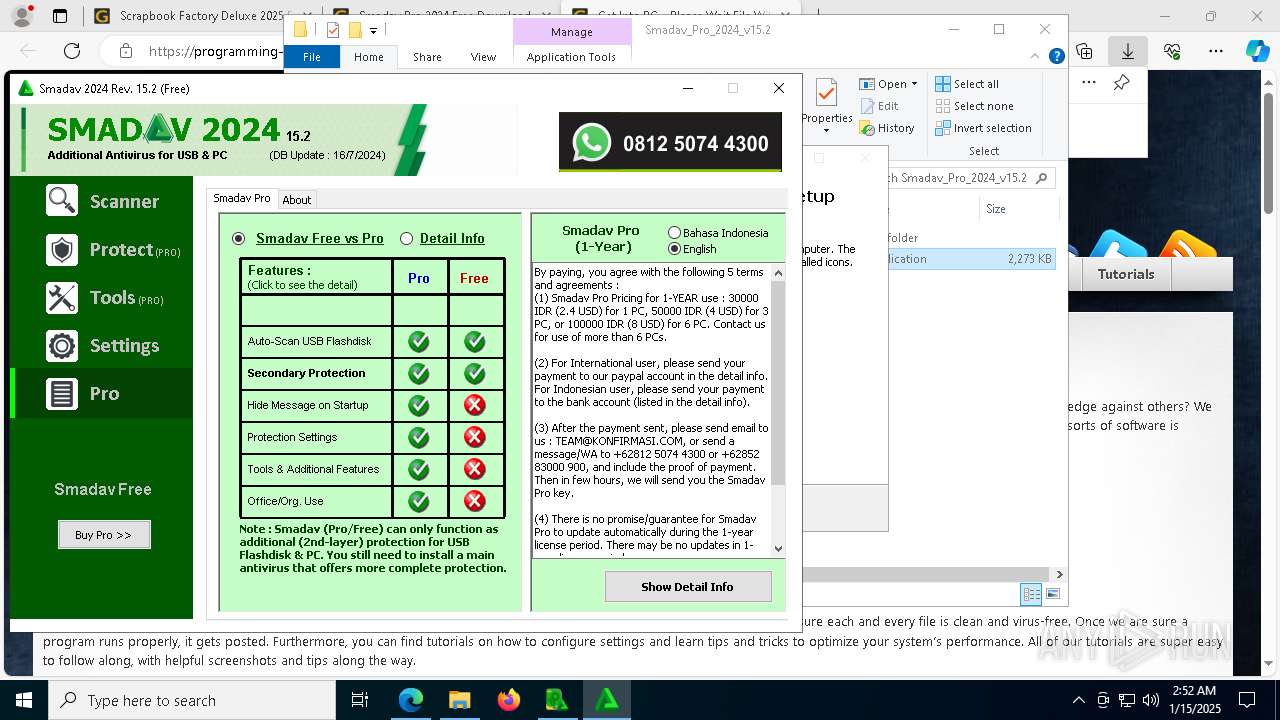The width and height of the screenshot is (1280, 720).
Task: Click the Explorer horizontal scroll right arrow
Action: click(x=1059, y=574)
